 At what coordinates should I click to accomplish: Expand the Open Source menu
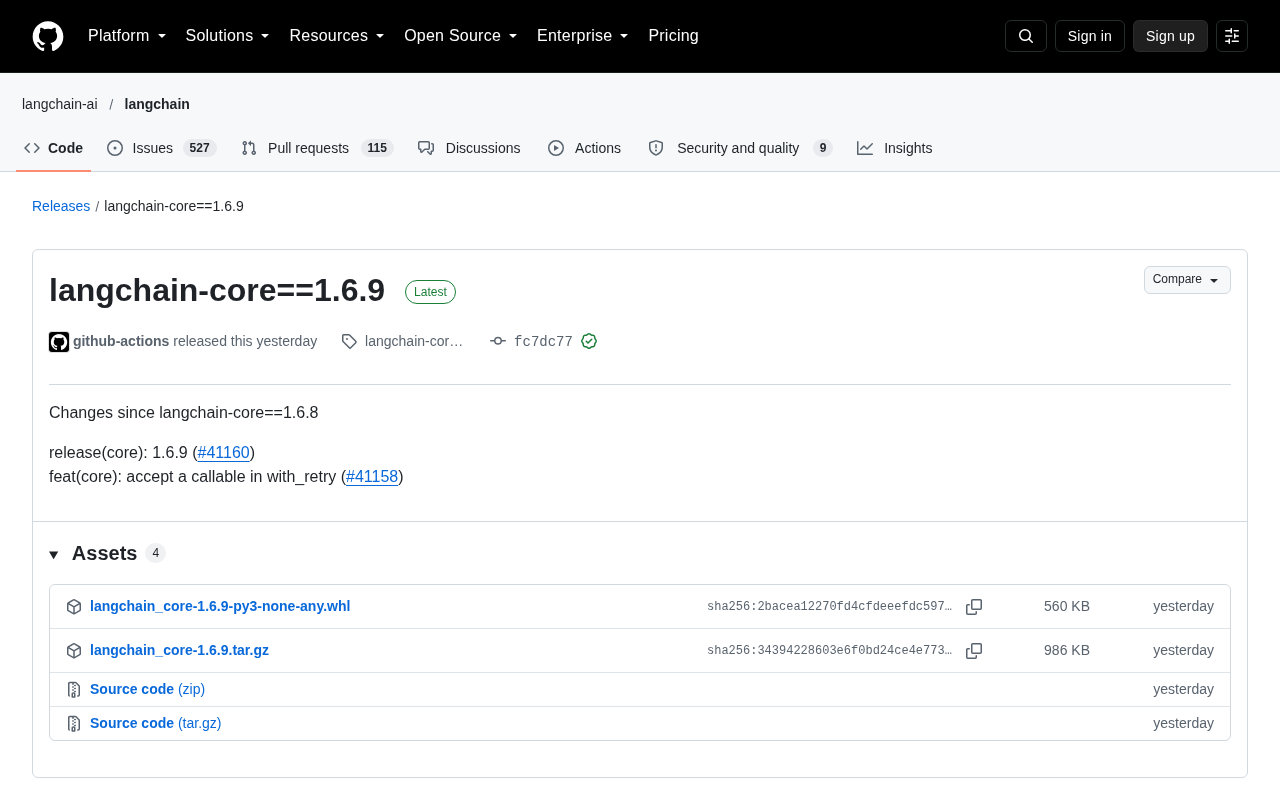point(461,36)
